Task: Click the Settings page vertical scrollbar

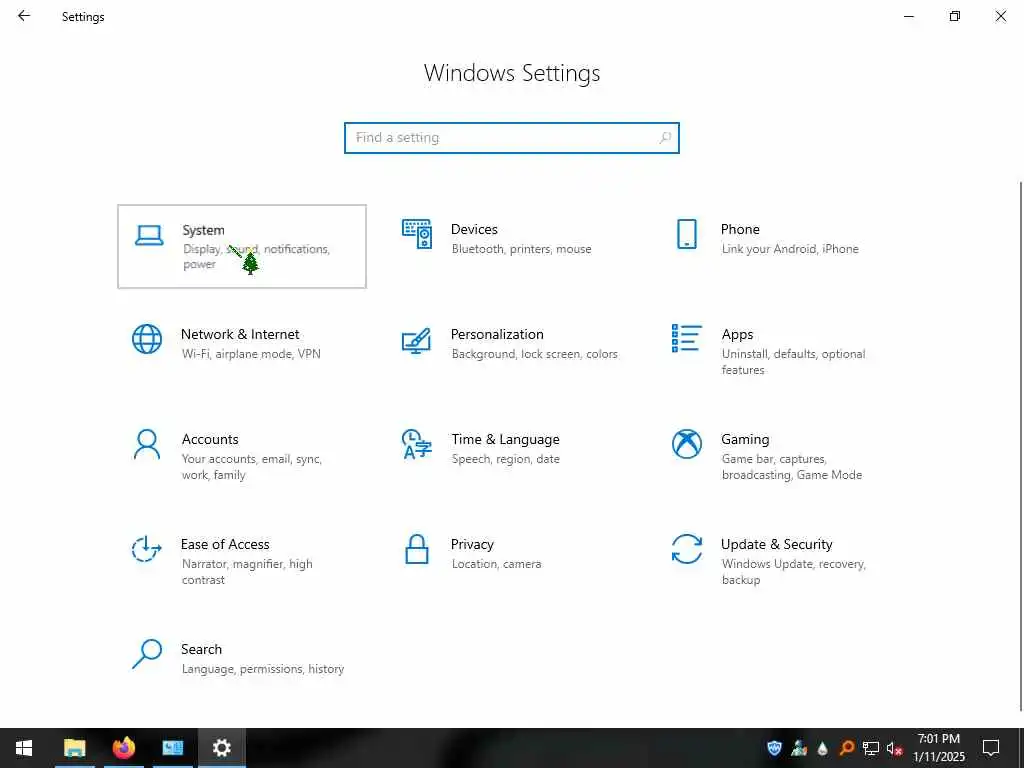Action: click(1020, 447)
